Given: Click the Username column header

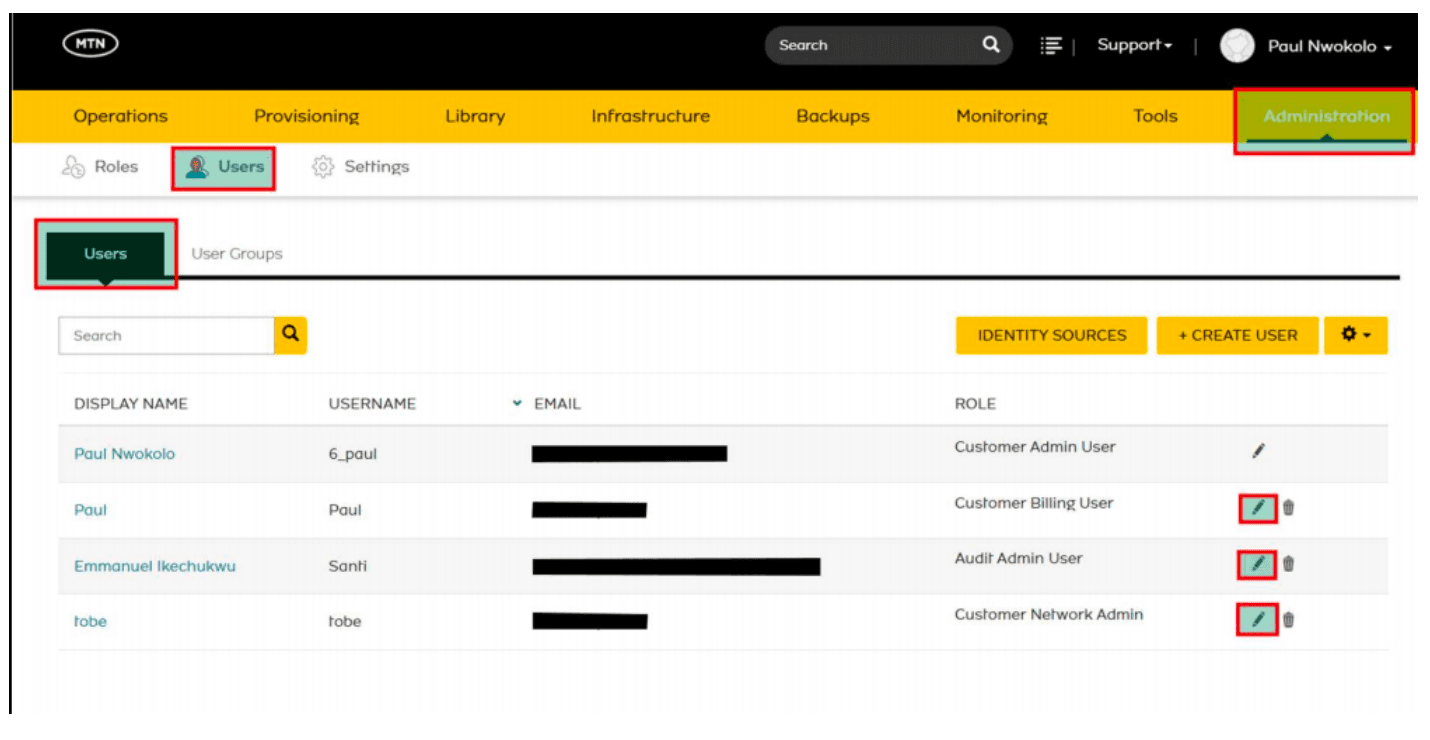Looking at the screenshot, I should click(x=372, y=404).
